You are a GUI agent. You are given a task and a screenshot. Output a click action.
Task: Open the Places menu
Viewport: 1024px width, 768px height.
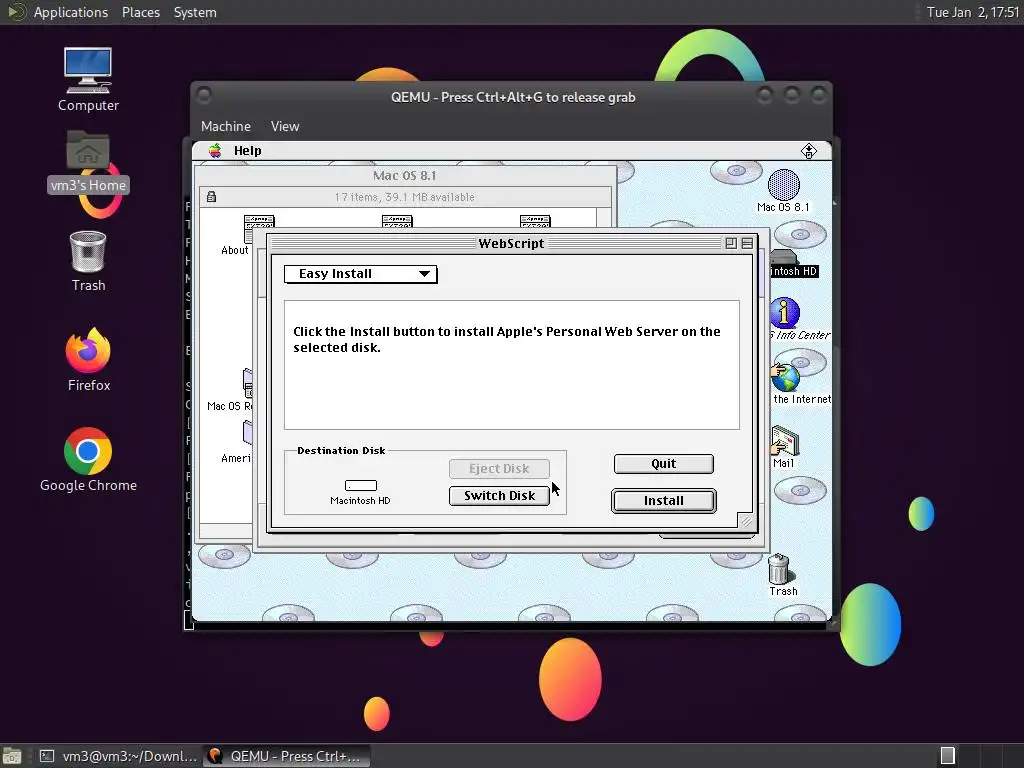pyautogui.click(x=140, y=12)
